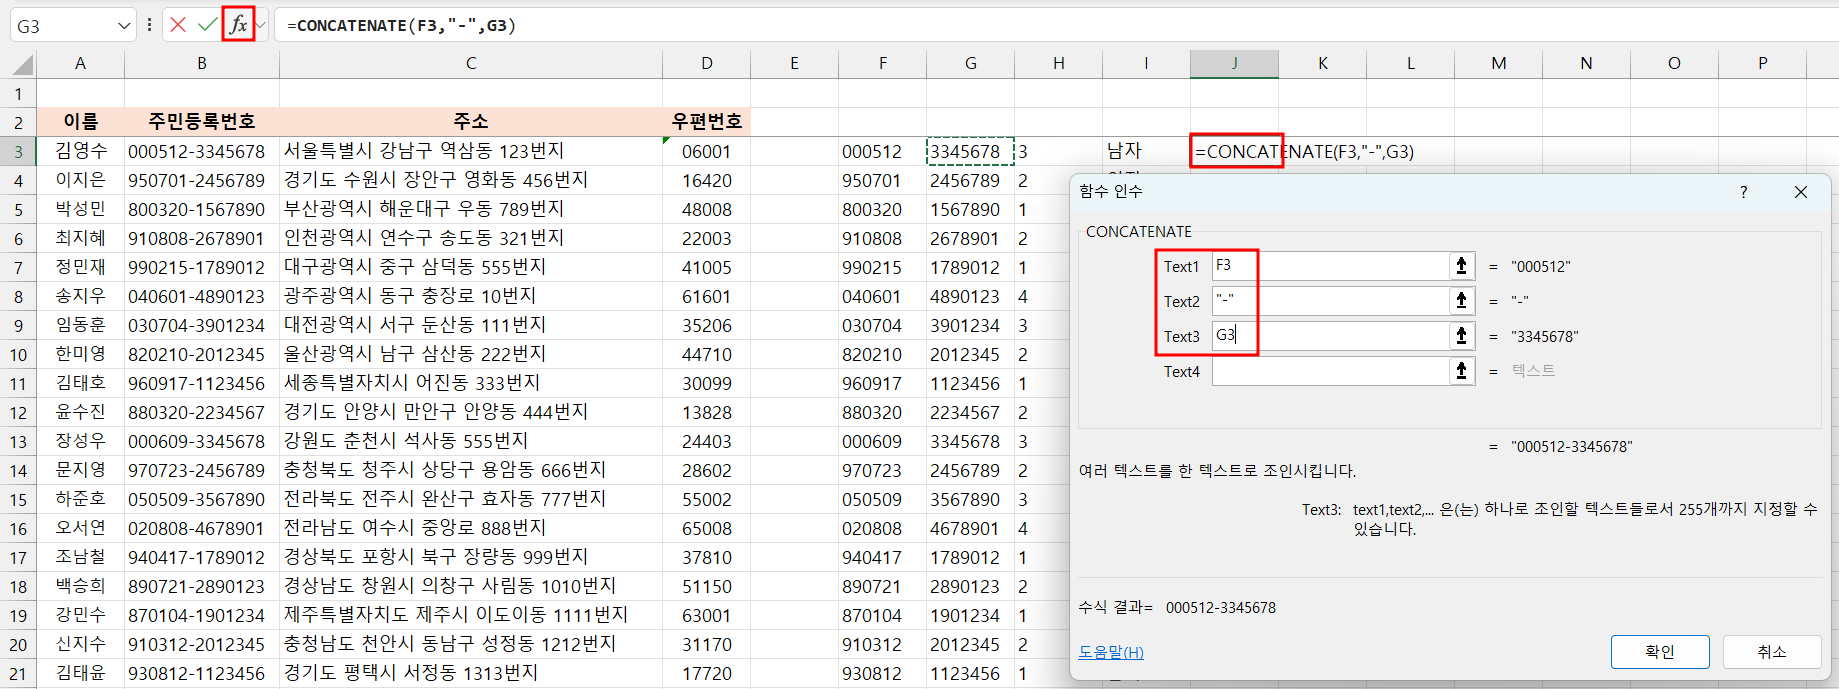Collapse dialog using Text3 range selector icon
1839x689 pixels.
click(x=1461, y=336)
